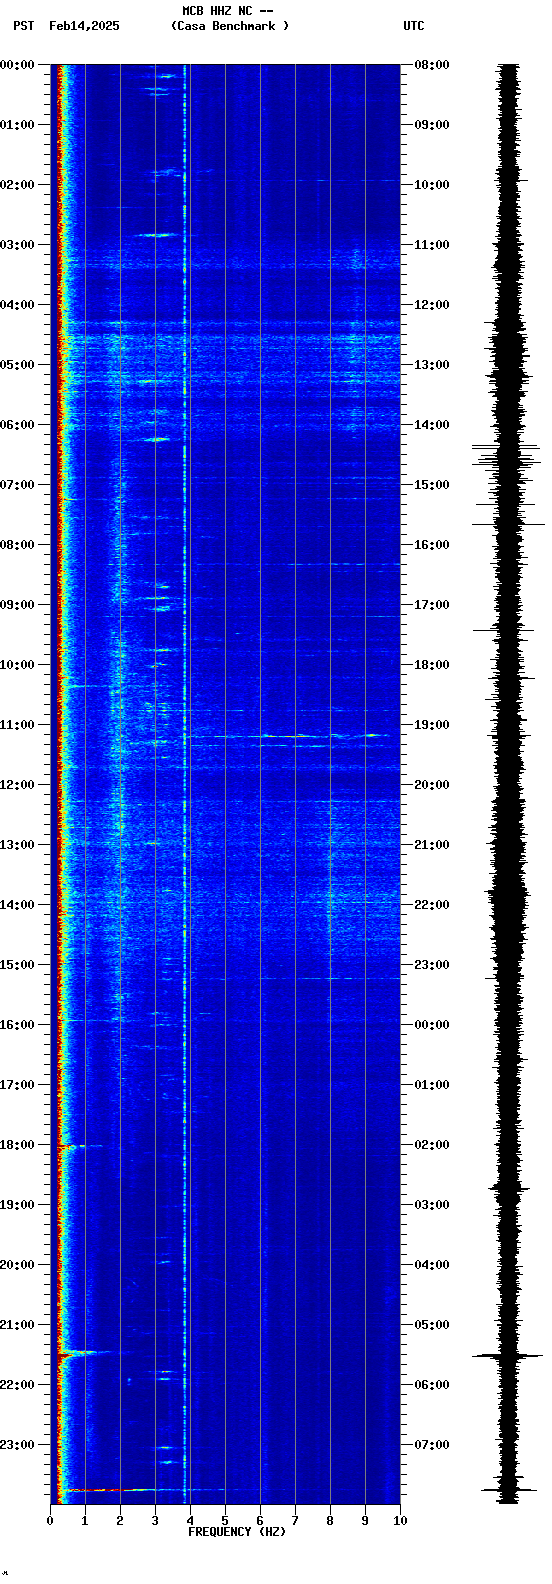Click the 07:00 UTC time tick label

[432, 1445]
